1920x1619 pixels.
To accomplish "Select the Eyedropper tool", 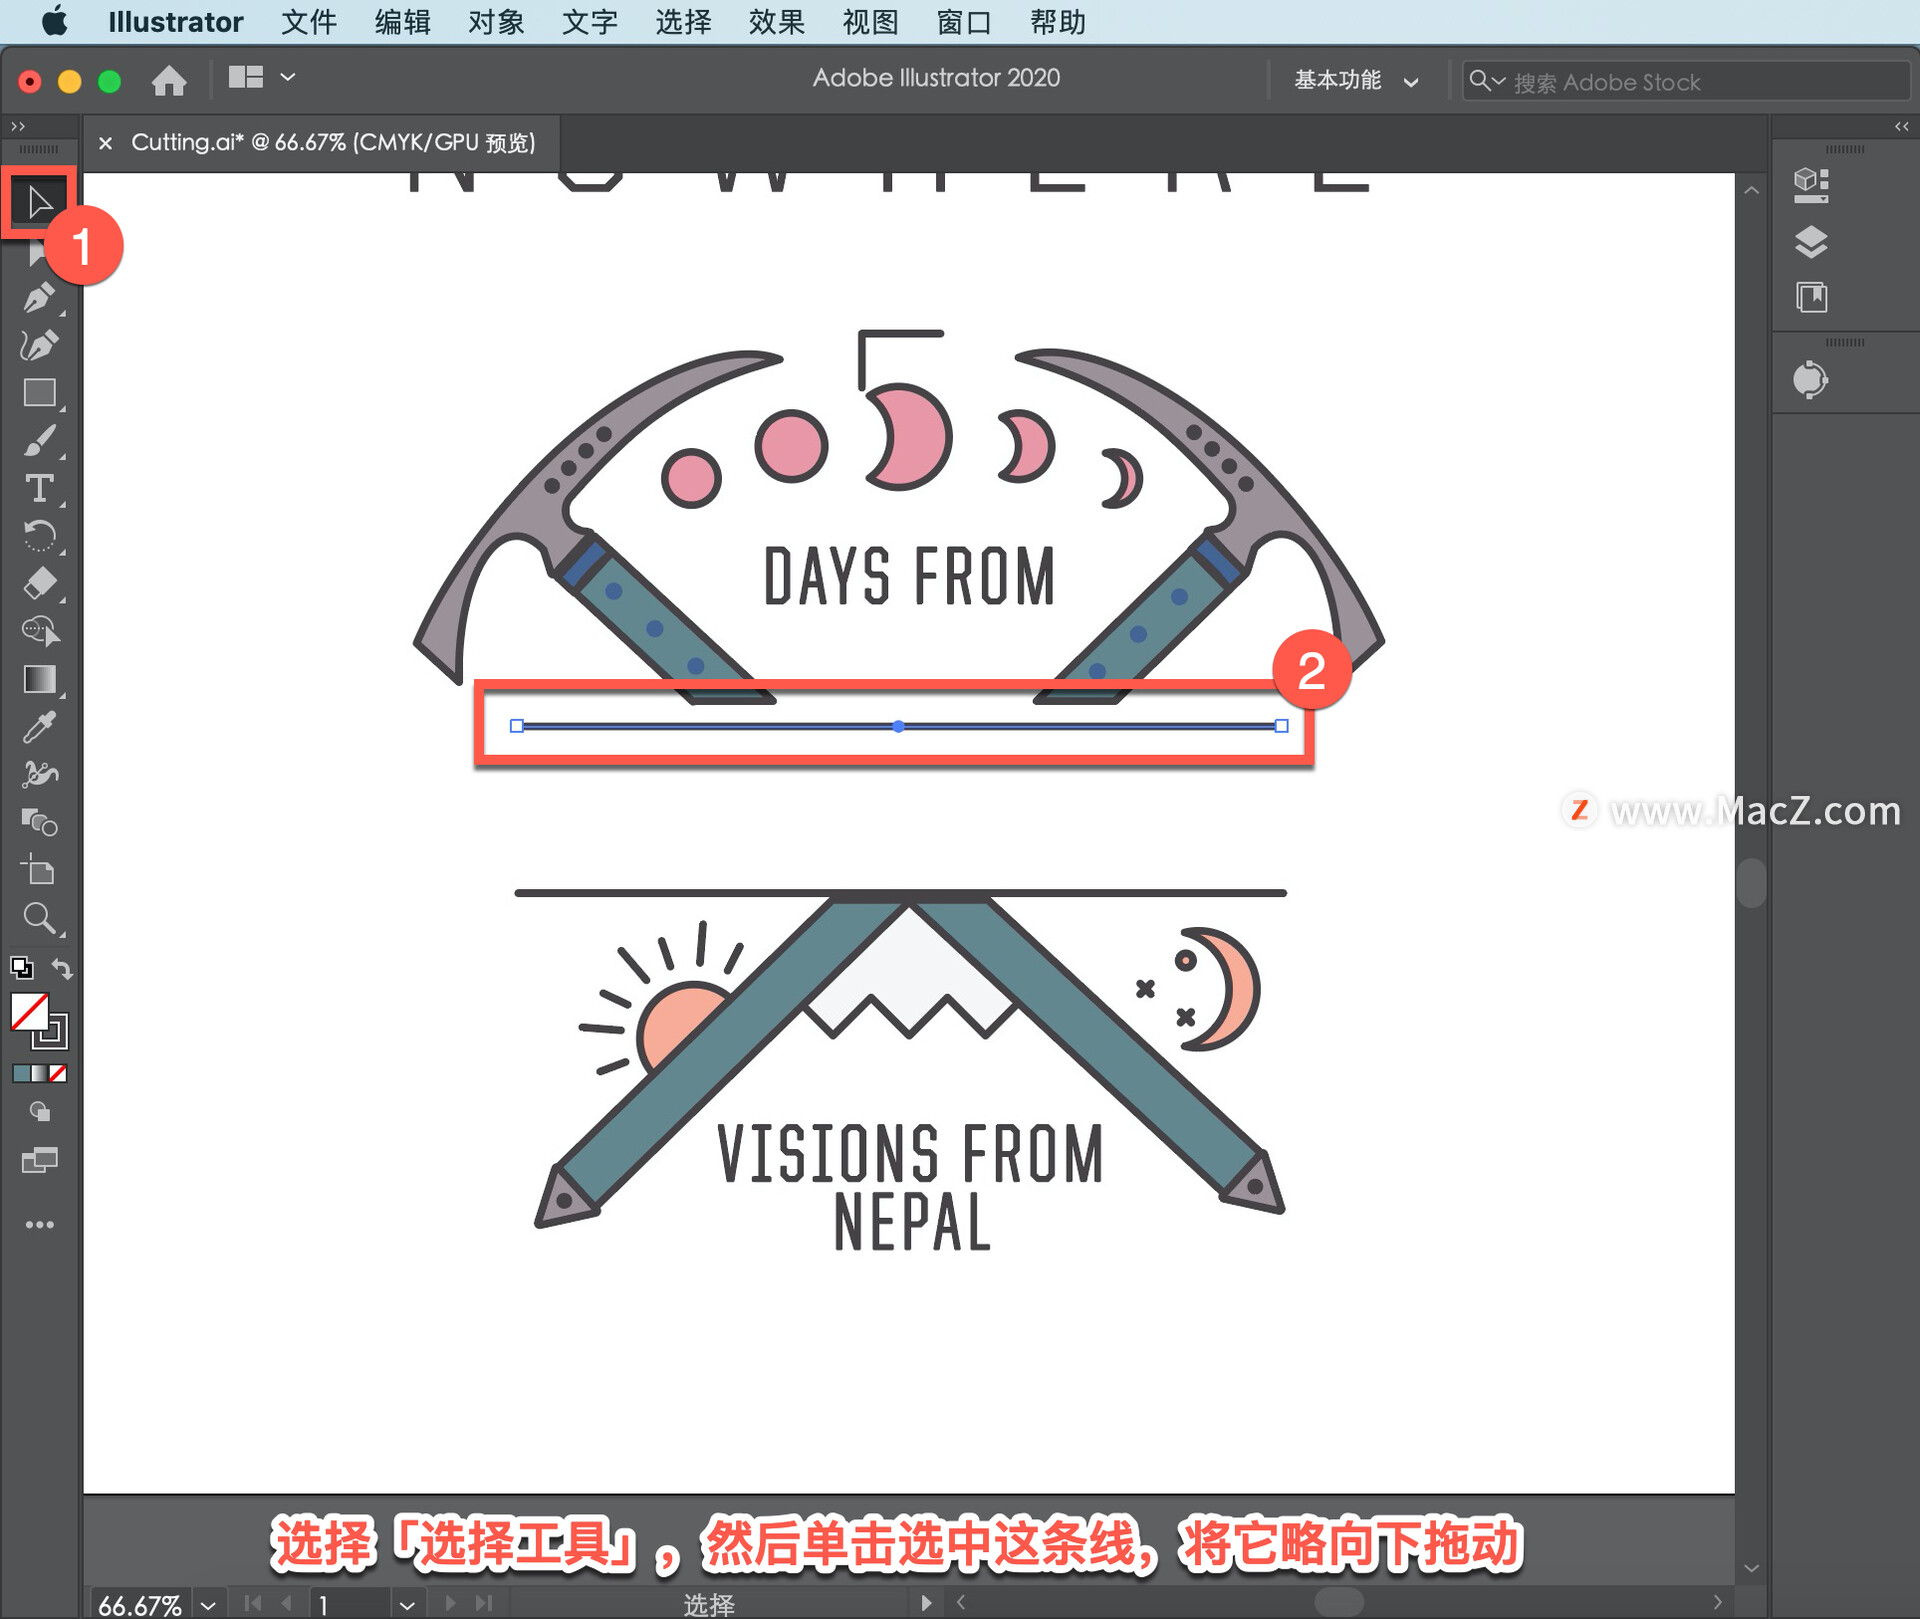I will 38,728.
